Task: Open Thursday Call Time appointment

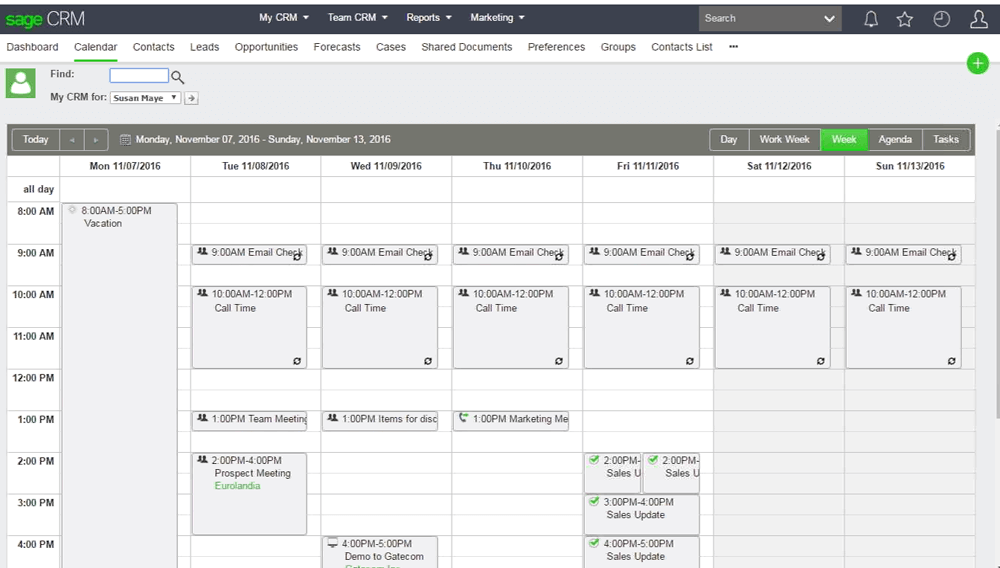Action: pos(511,327)
